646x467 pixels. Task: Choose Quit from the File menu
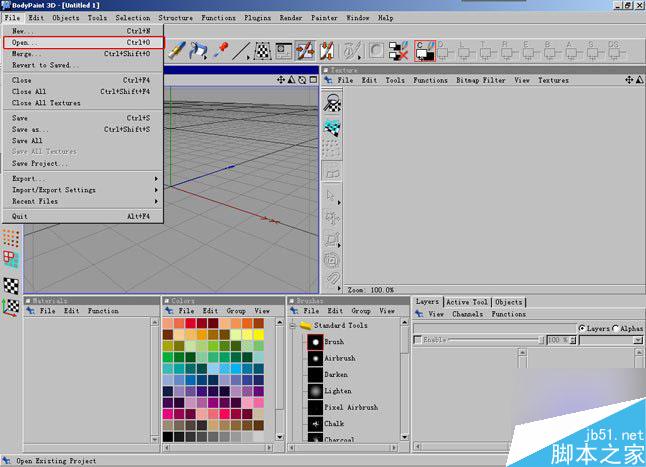(x=83, y=216)
